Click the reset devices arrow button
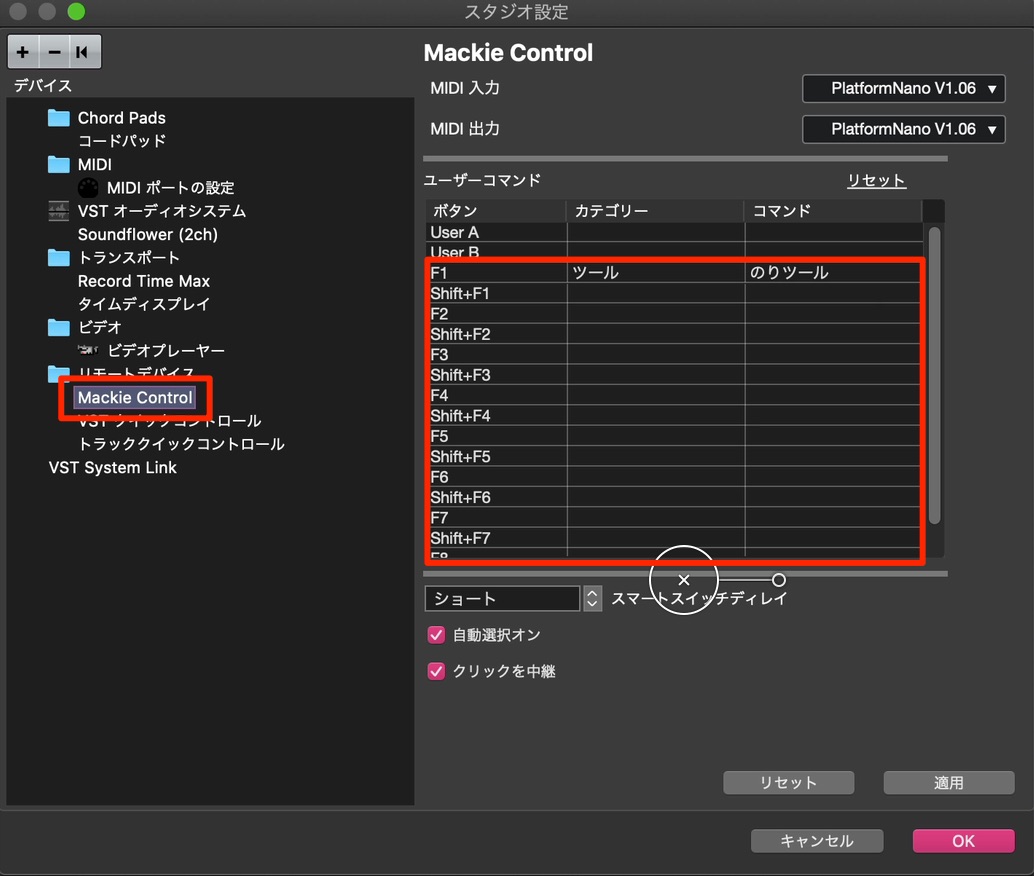The image size is (1034, 876). coord(84,52)
